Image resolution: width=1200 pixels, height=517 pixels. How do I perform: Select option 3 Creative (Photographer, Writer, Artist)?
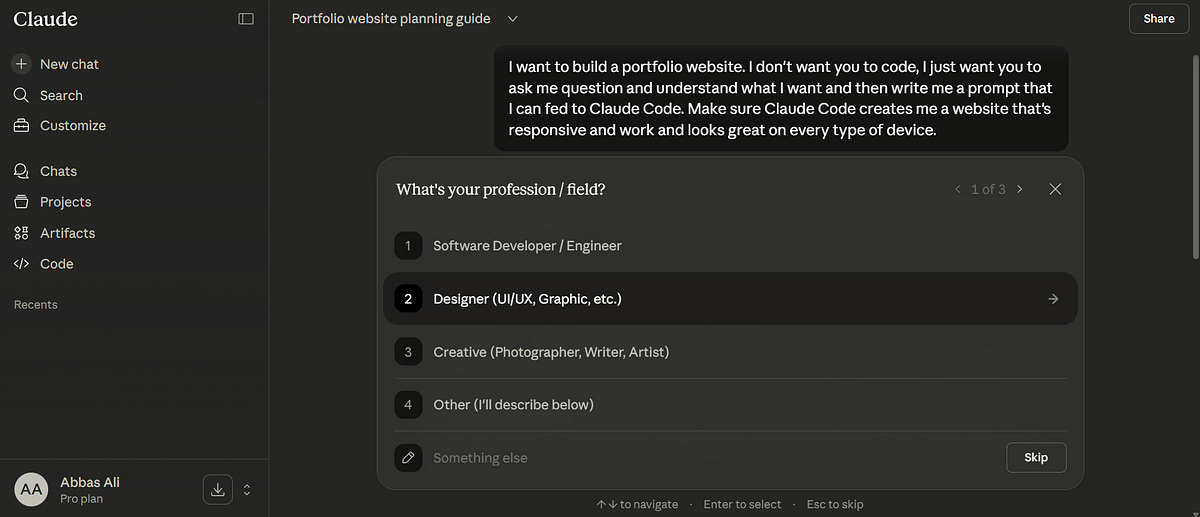coord(730,352)
